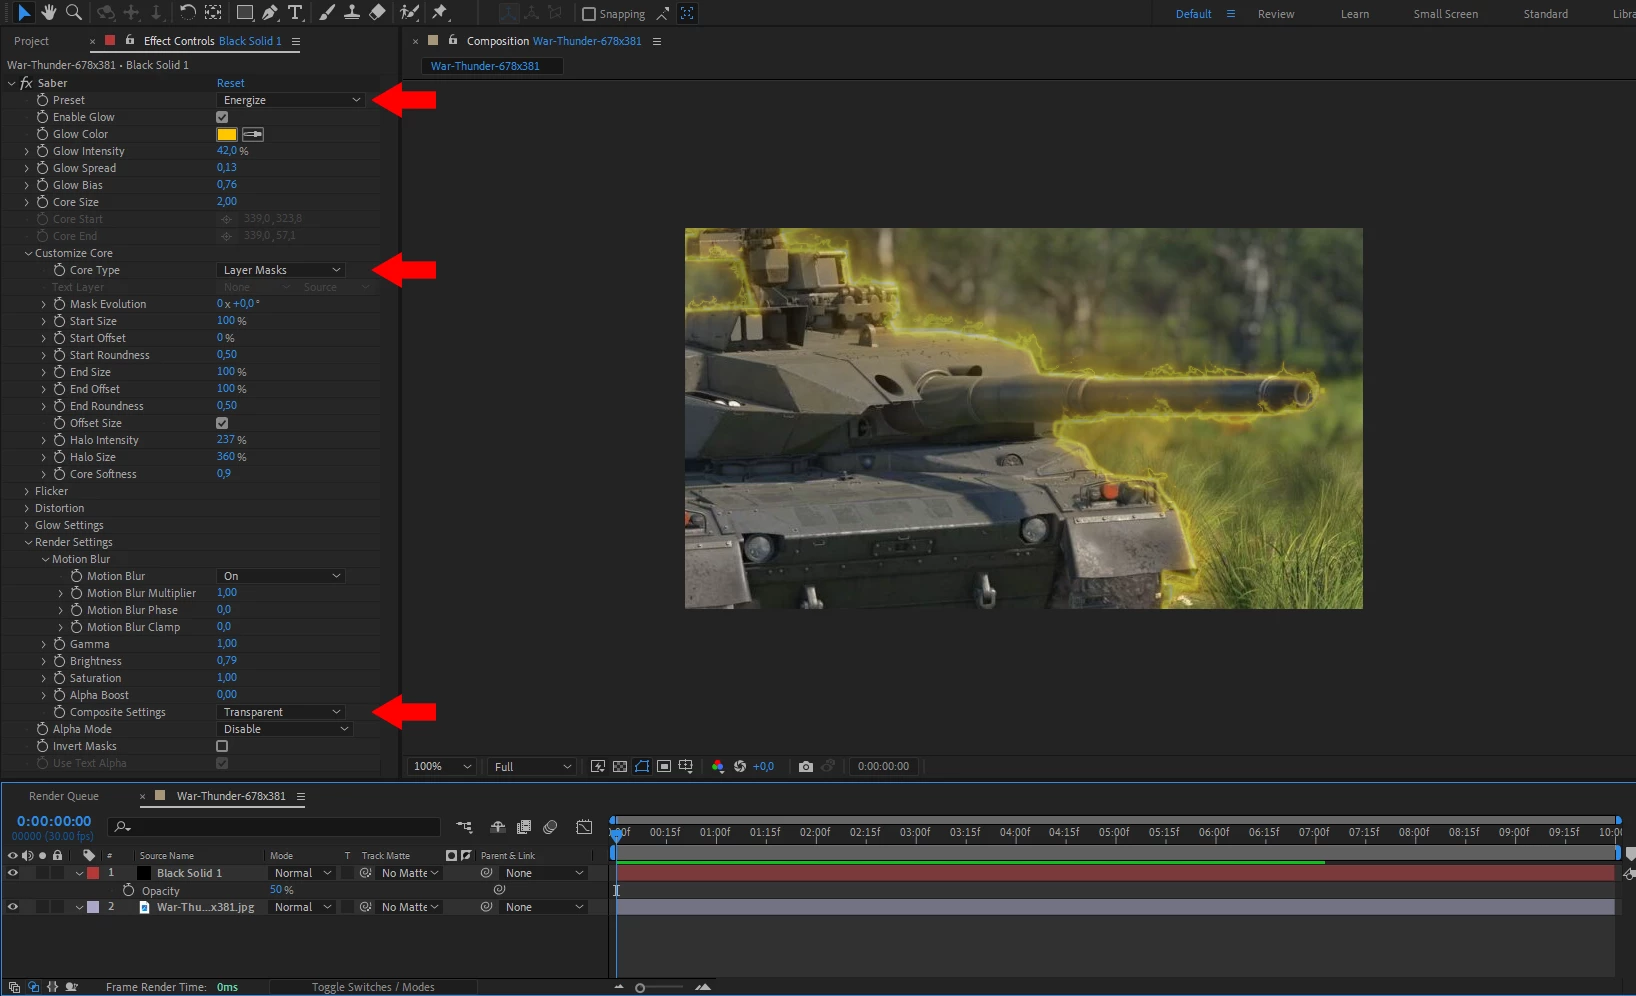Select the Puppet Pin tool
Screen dimensions: 1636x996
439,13
